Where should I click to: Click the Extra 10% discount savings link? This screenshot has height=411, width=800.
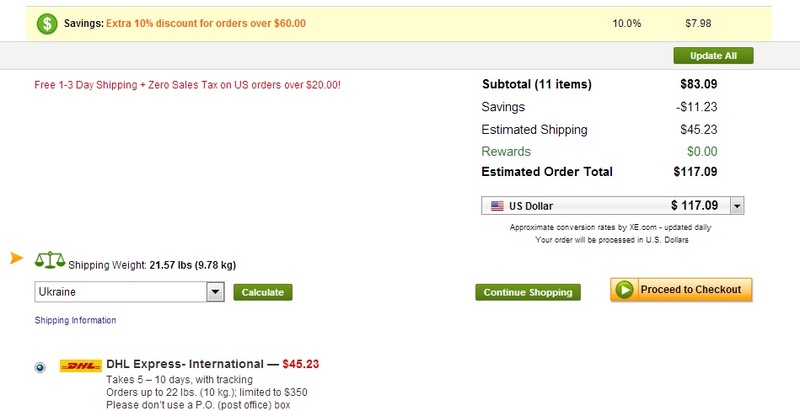pyautogui.click(x=206, y=23)
